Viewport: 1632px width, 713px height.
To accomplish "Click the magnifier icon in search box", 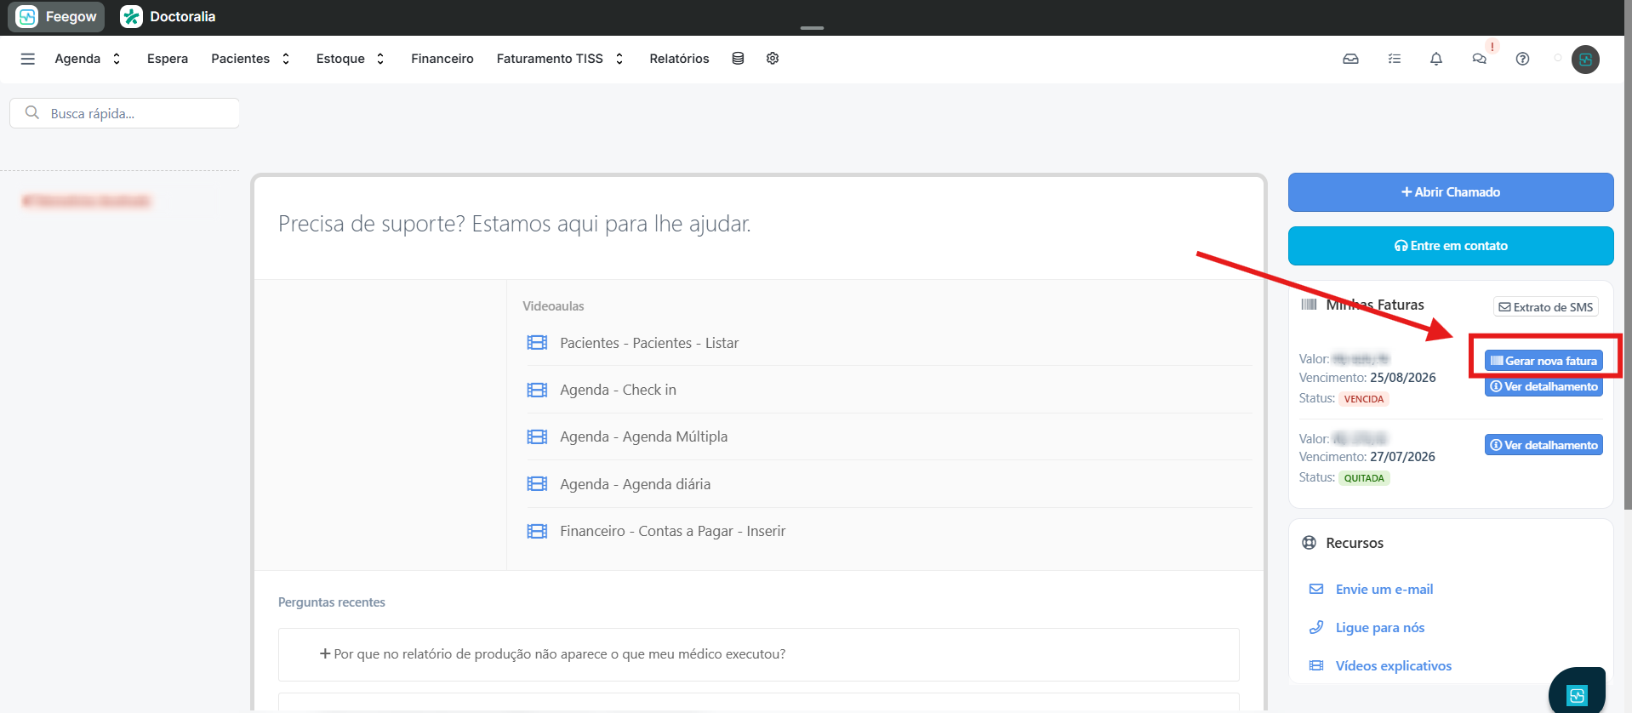I will pyautogui.click(x=32, y=113).
